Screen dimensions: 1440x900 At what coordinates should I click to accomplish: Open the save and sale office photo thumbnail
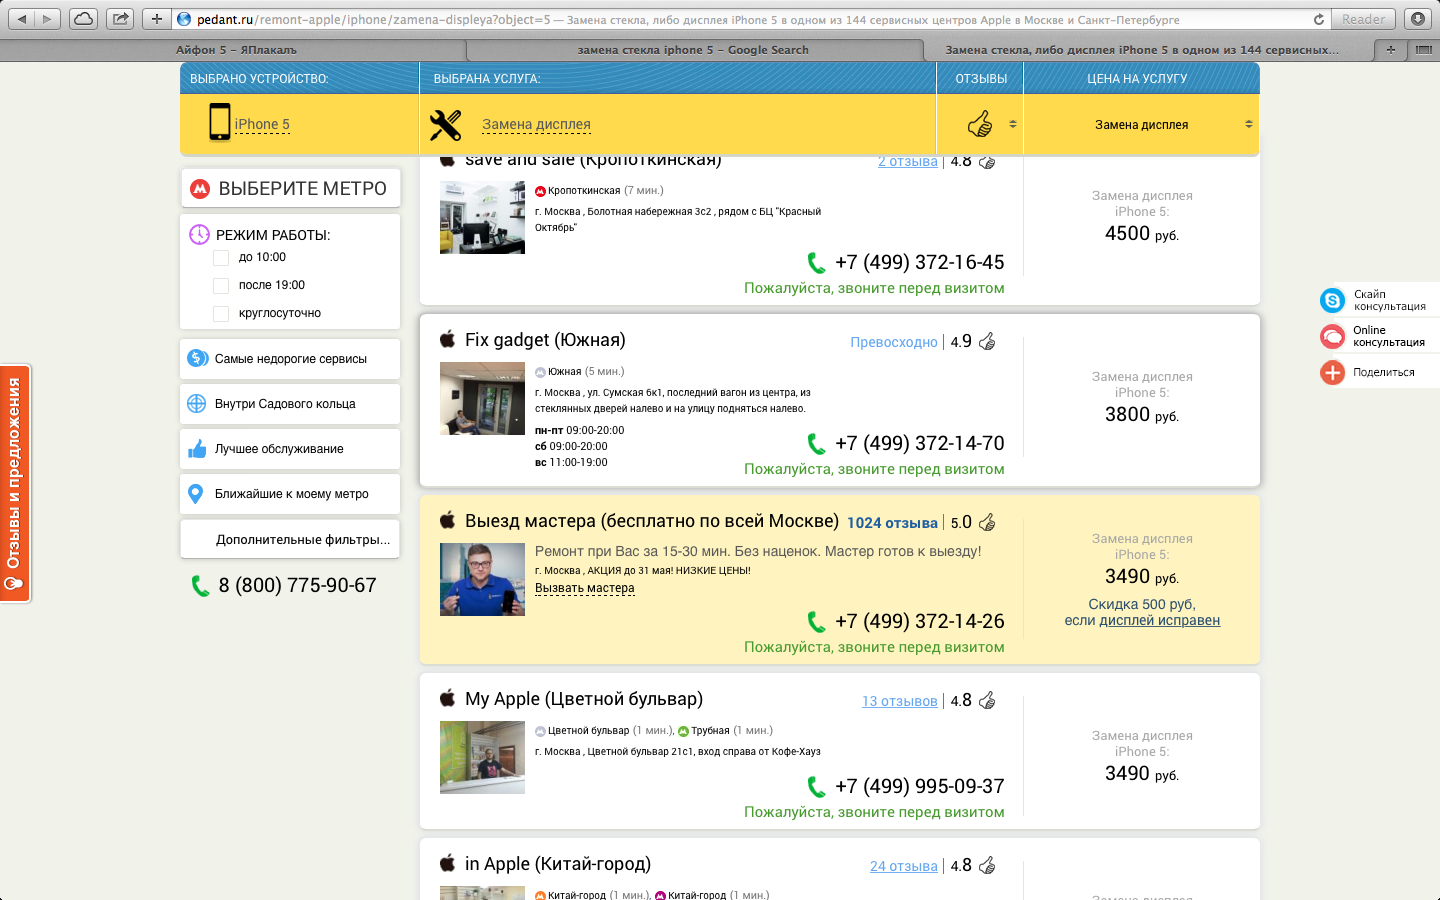coord(482,217)
